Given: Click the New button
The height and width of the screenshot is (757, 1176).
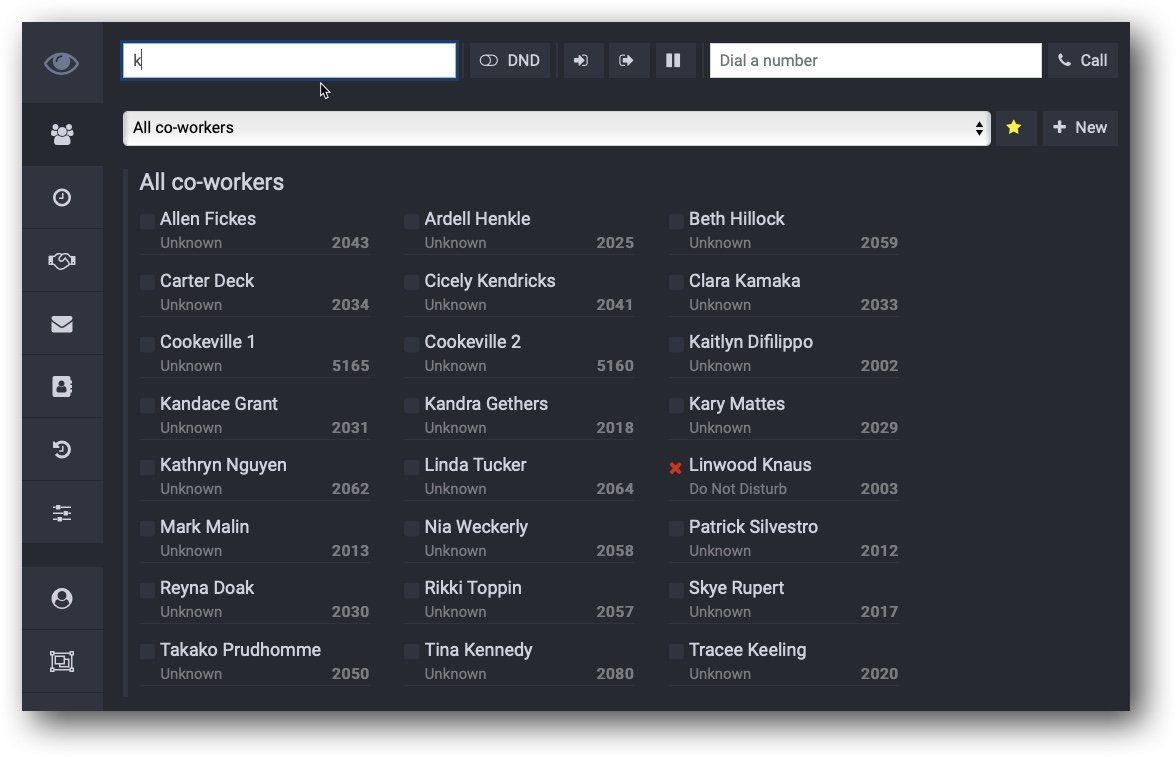Looking at the screenshot, I should 1080,128.
